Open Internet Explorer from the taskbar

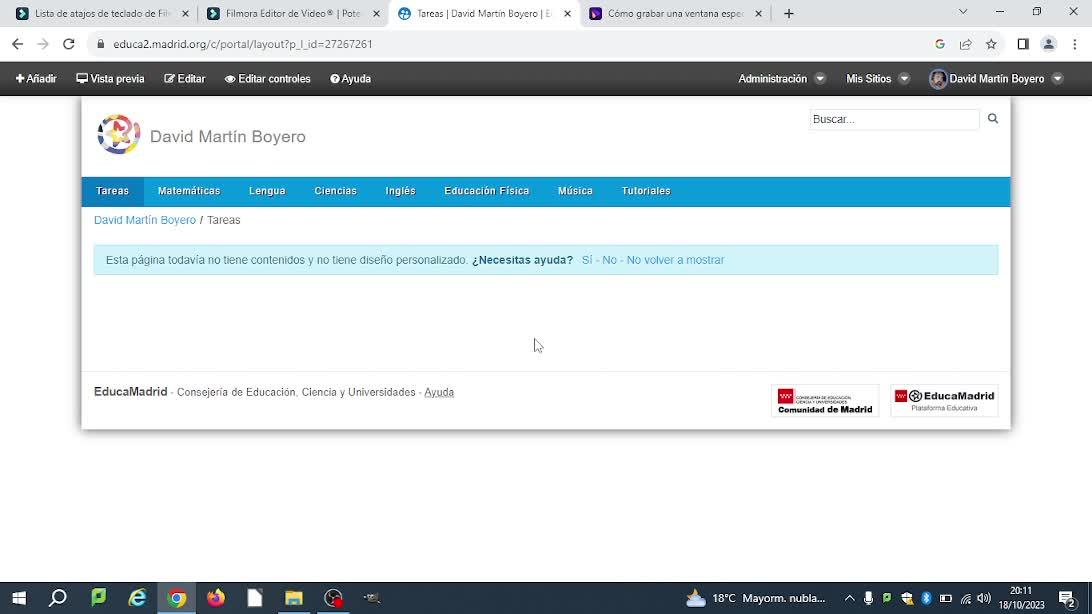coord(137,598)
